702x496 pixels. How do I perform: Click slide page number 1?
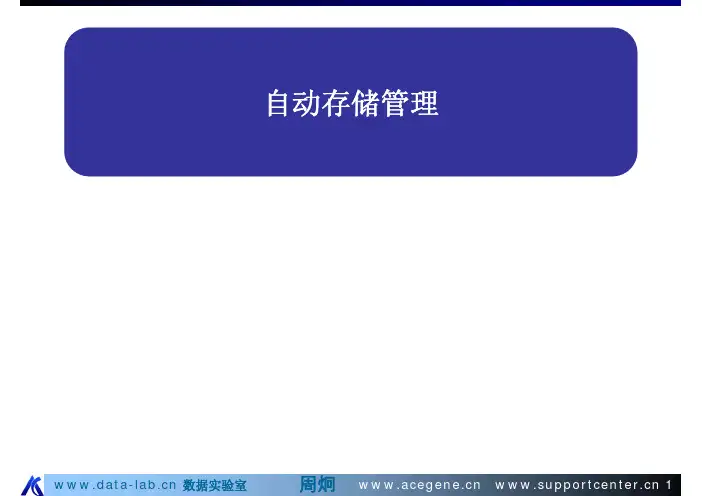click(668, 485)
